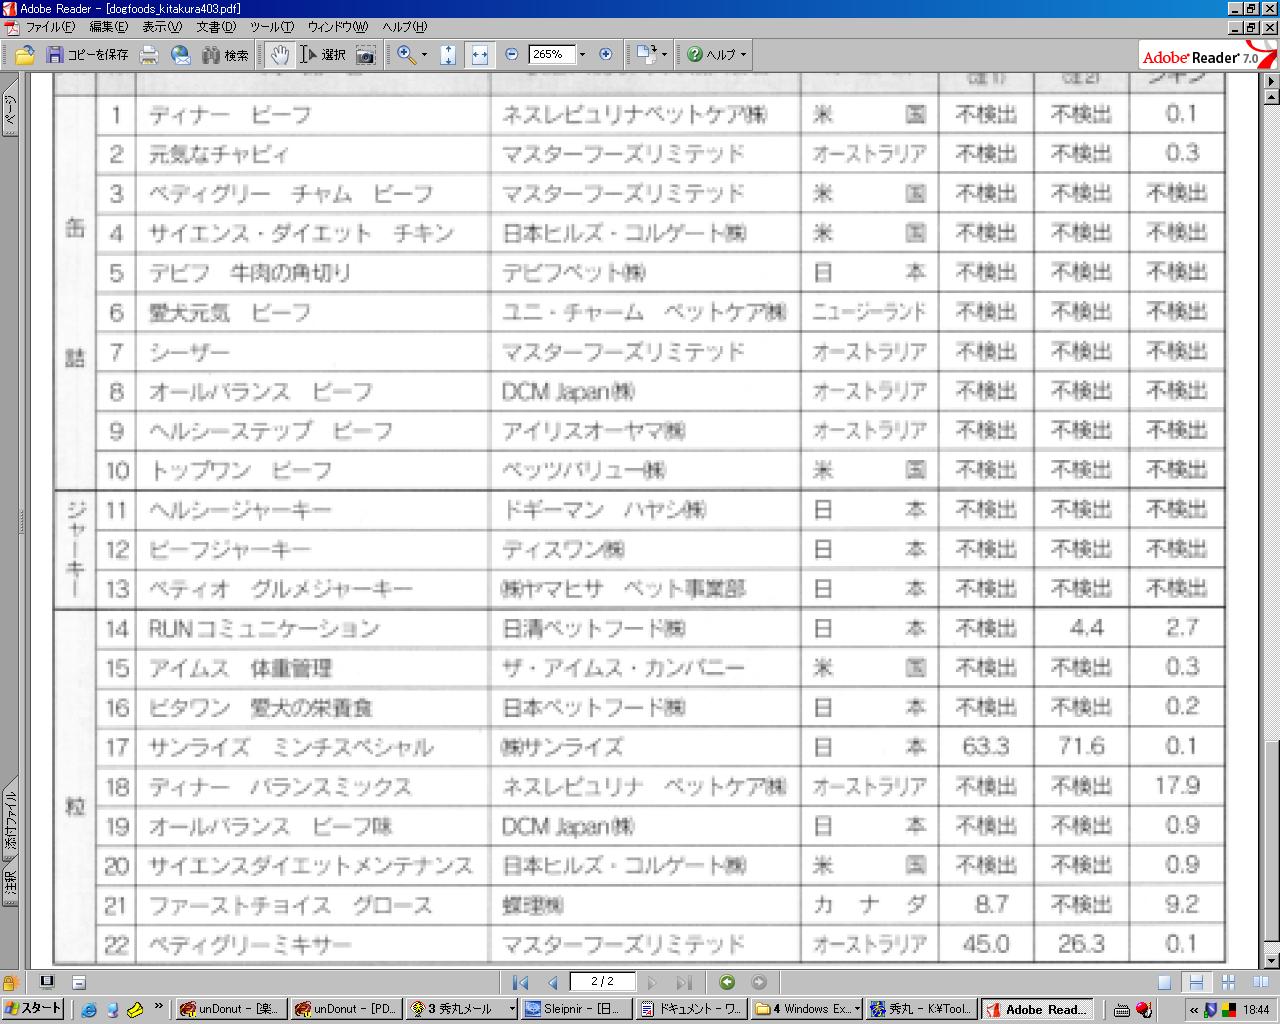Screen dimensions: 1280x1024
Task: Click the Open file folder icon
Action: click(x=24, y=55)
